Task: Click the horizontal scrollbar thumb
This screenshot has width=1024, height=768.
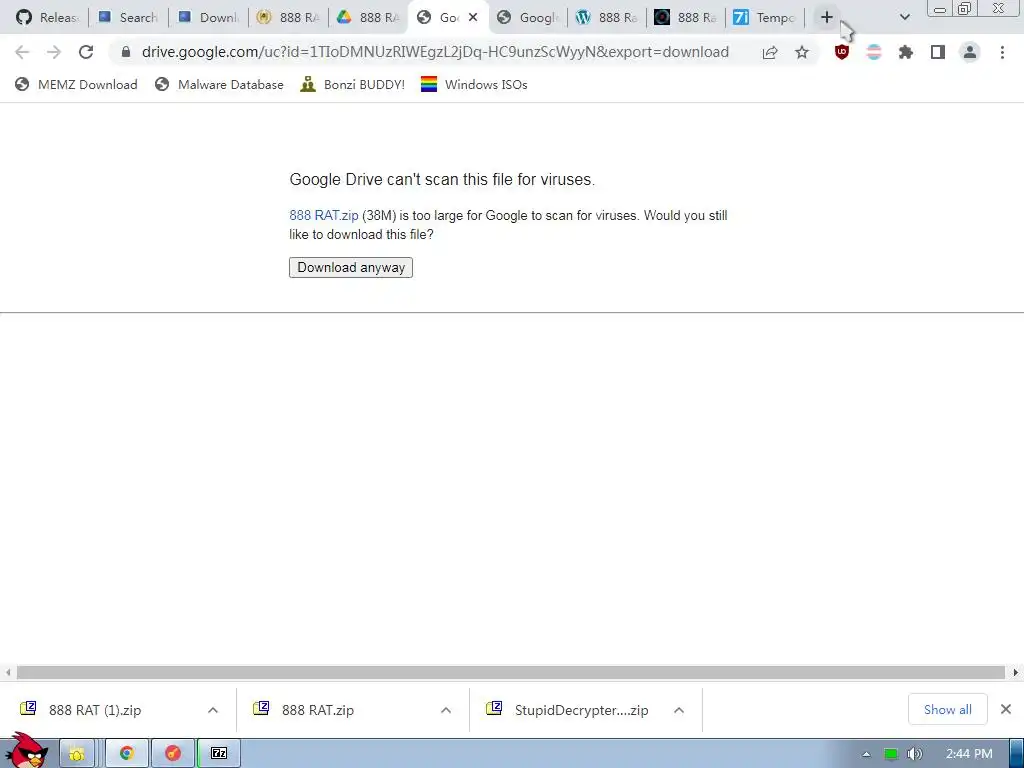Action: tap(511, 672)
